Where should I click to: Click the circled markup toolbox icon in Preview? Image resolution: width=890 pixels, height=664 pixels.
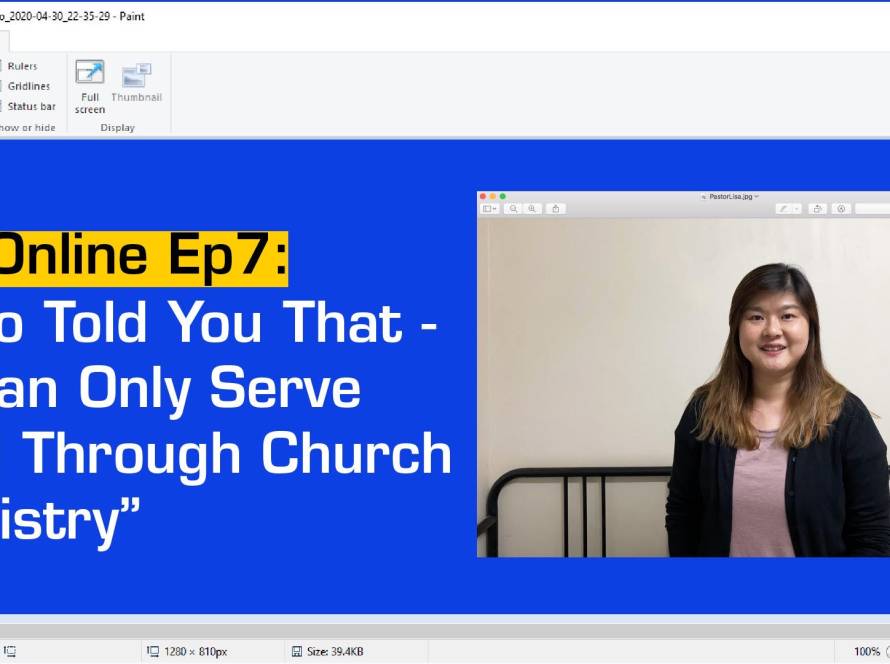click(841, 209)
